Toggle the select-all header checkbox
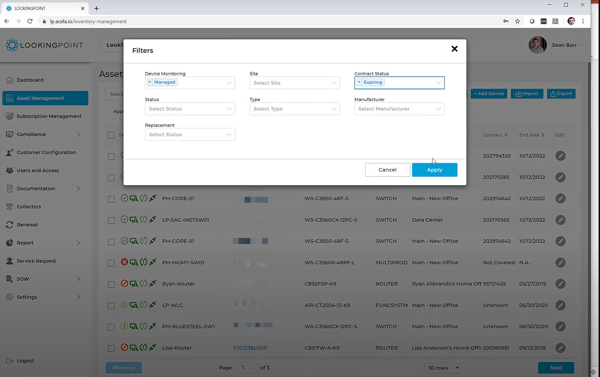 (x=111, y=135)
